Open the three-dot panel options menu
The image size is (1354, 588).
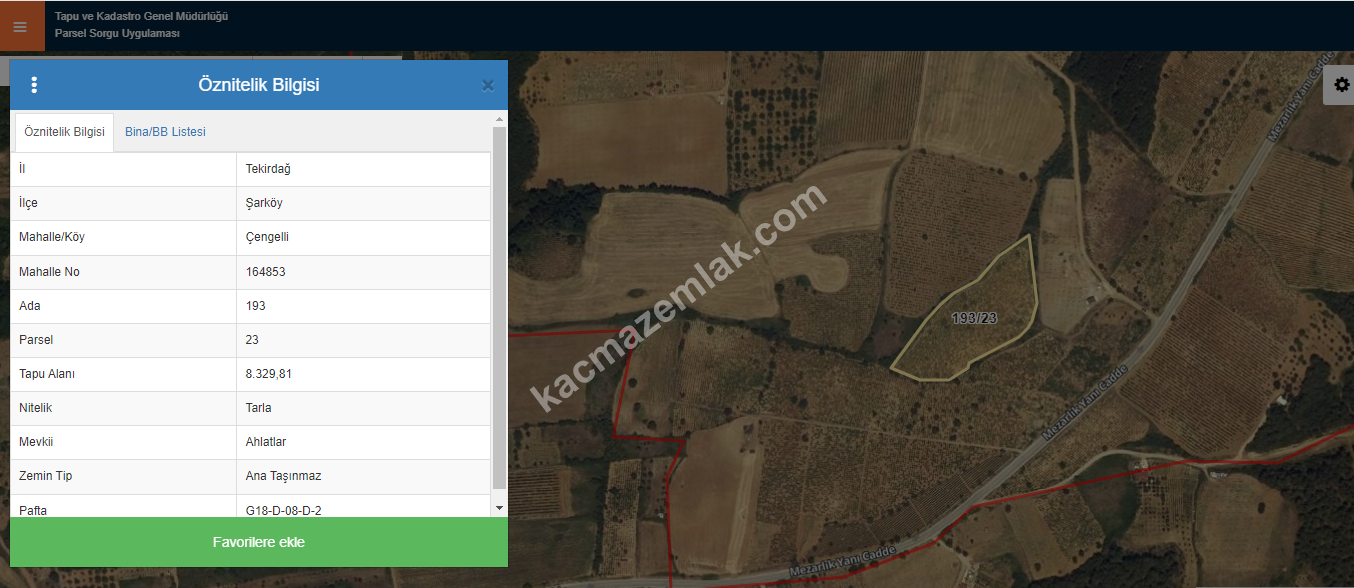[x=34, y=85]
